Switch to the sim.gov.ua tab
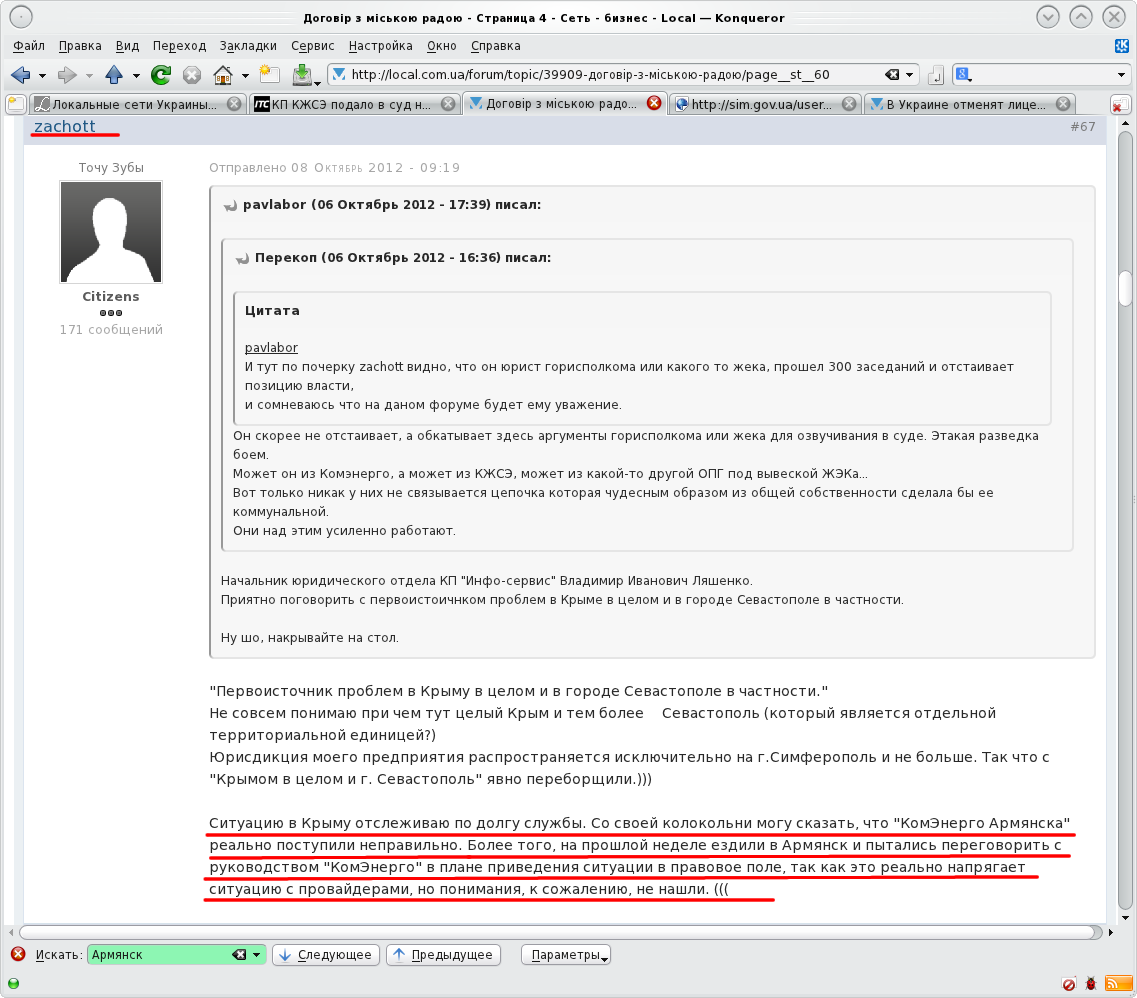 [766, 104]
